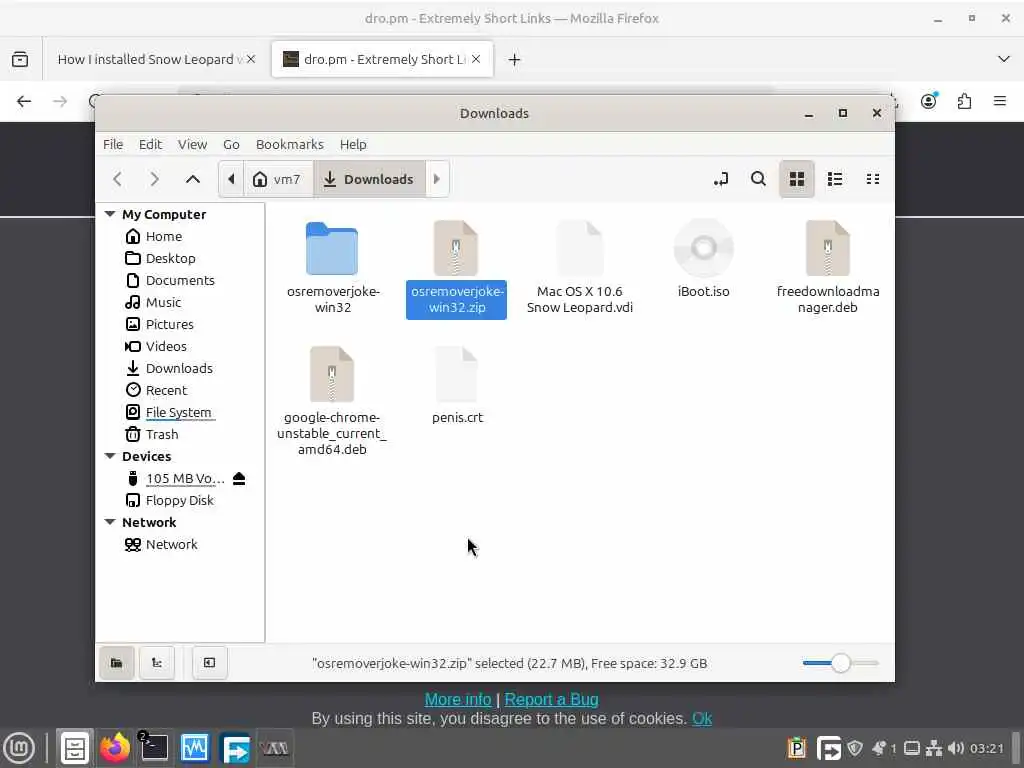Open the Bookmarks menu
This screenshot has width=1024, height=768.
coord(290,144)
